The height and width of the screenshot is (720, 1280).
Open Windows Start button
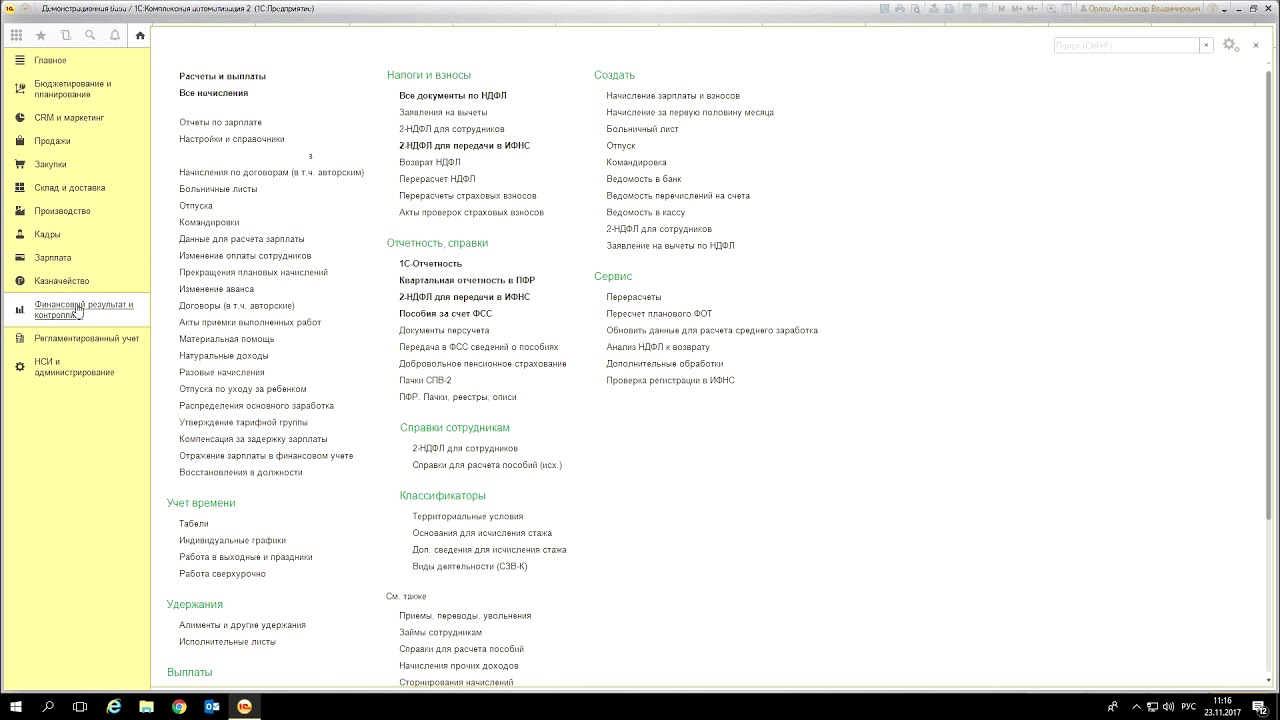[16, 706]
